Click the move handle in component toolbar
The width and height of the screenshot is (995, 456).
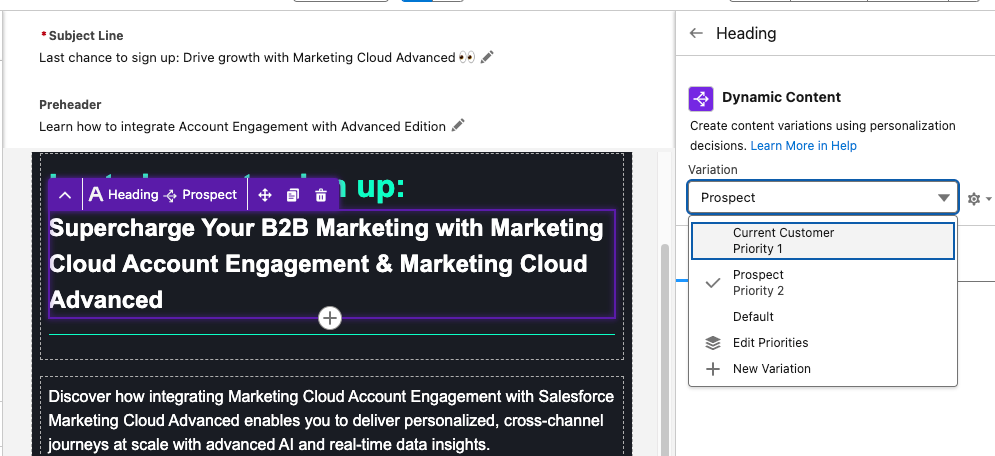265,195
